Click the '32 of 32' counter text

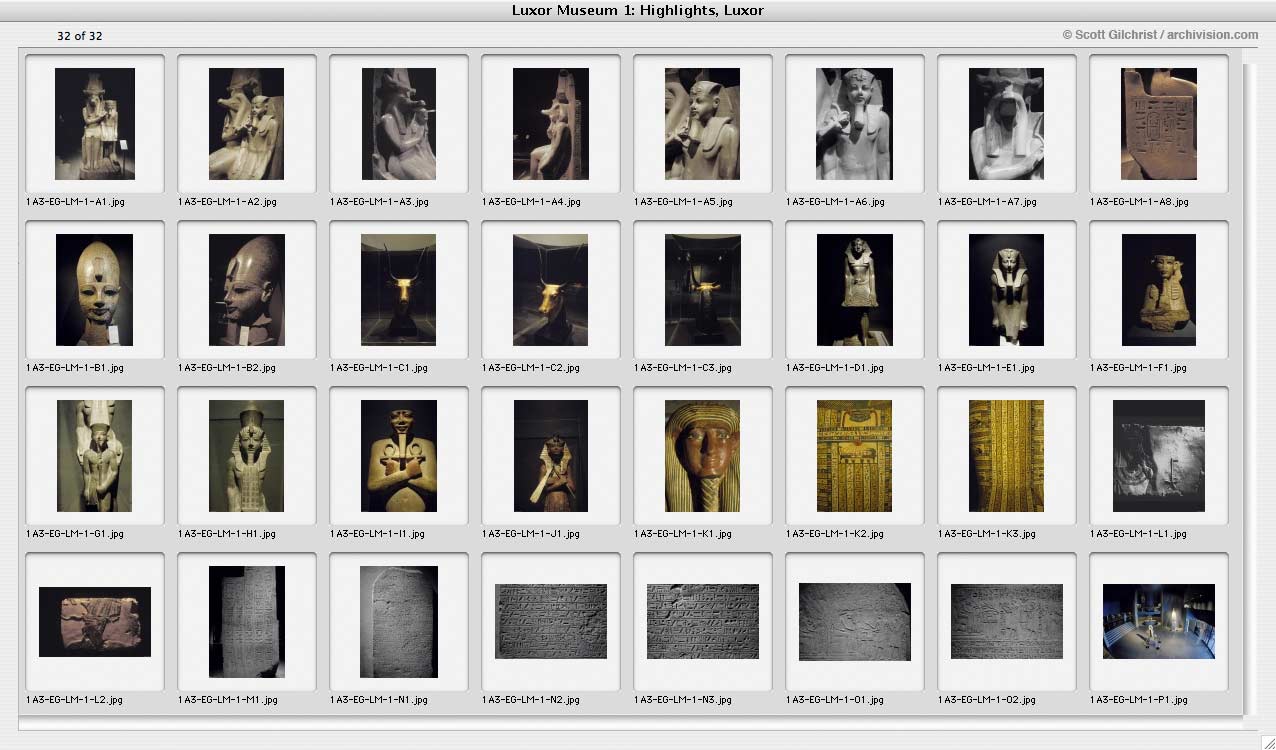tap(79, 36)
